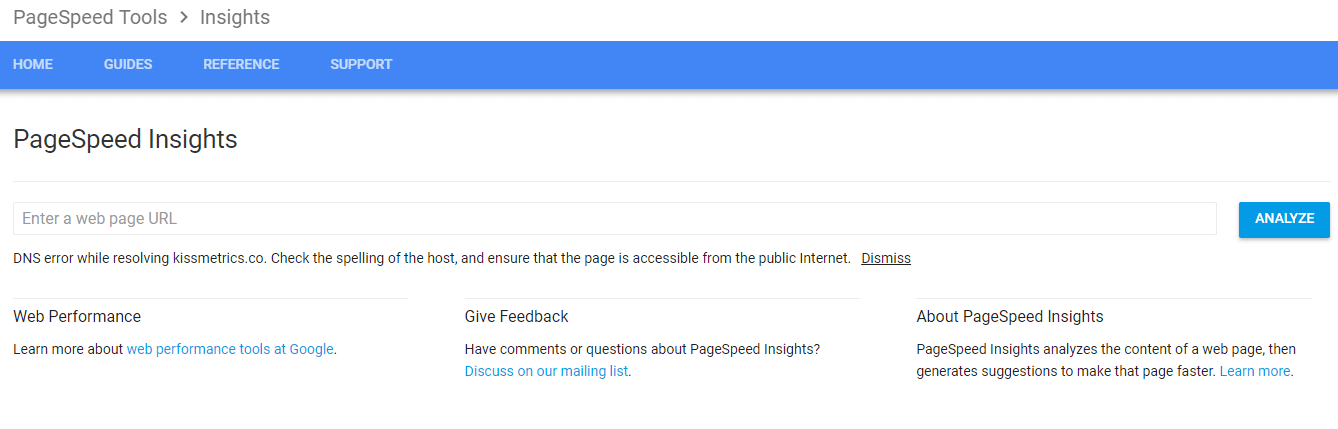Click the 'PageSpeed Insights analyzes the content' paragraph
1338x429 pixels.
tap(1106, 349)
